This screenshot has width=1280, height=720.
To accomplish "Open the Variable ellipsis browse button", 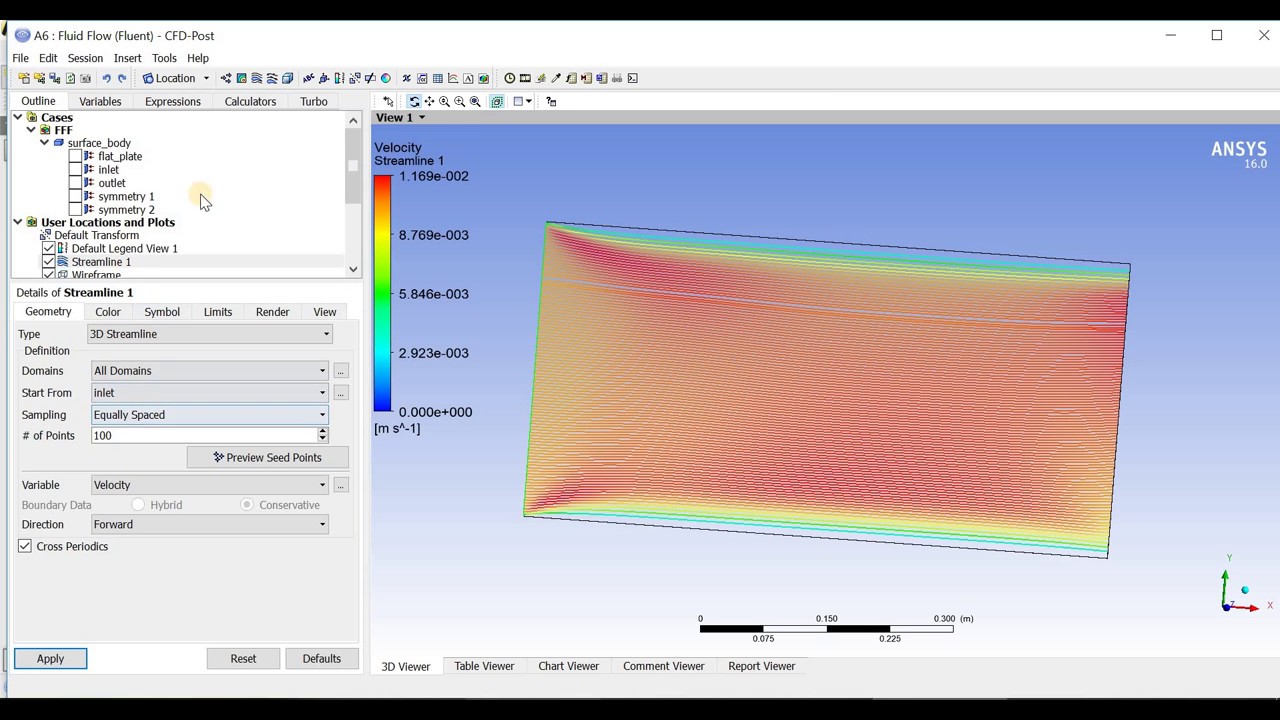I will point(341,485).
